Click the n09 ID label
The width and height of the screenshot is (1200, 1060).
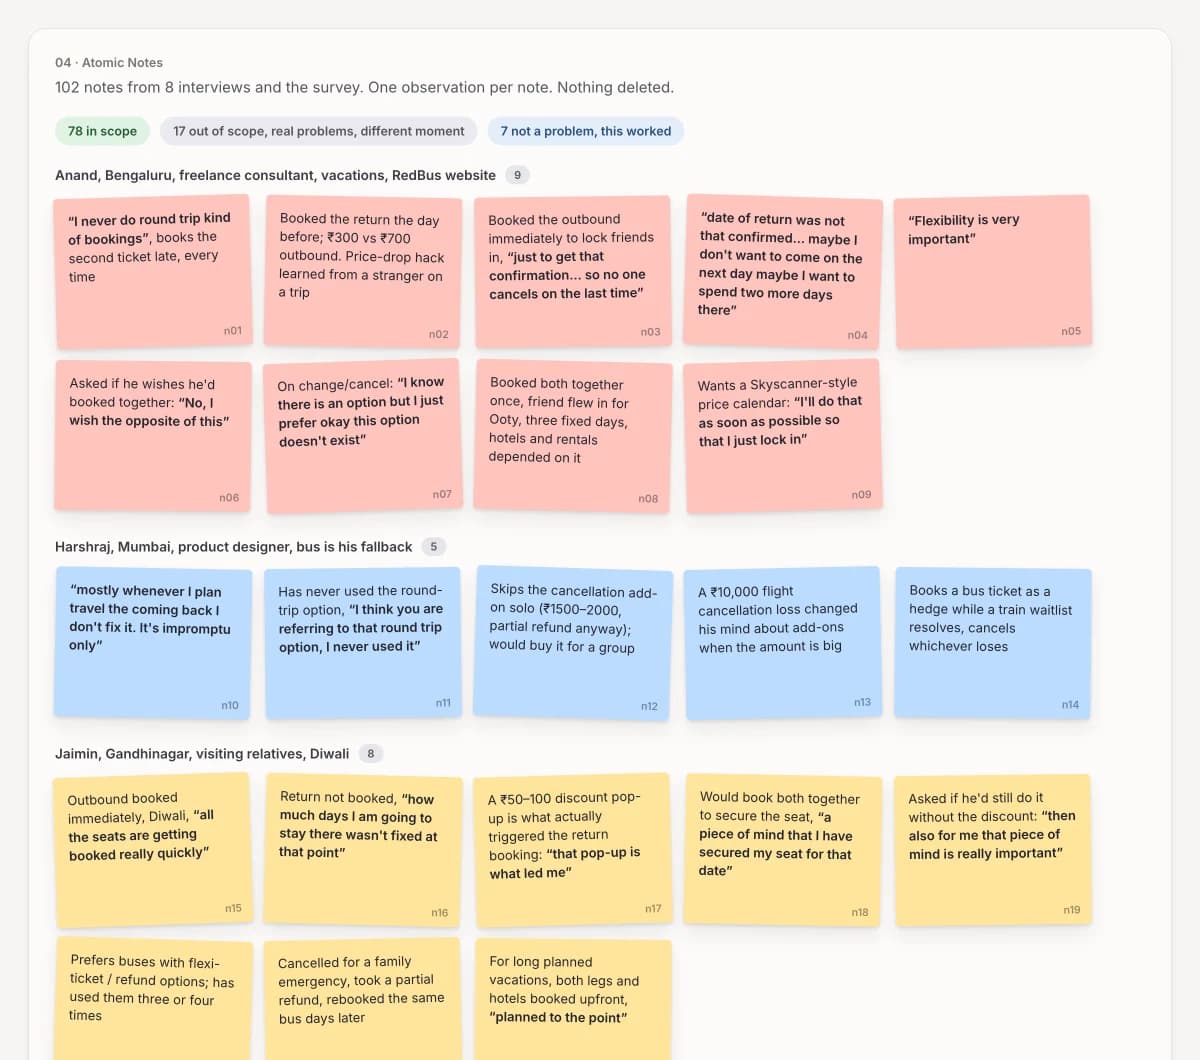(861, 495)
